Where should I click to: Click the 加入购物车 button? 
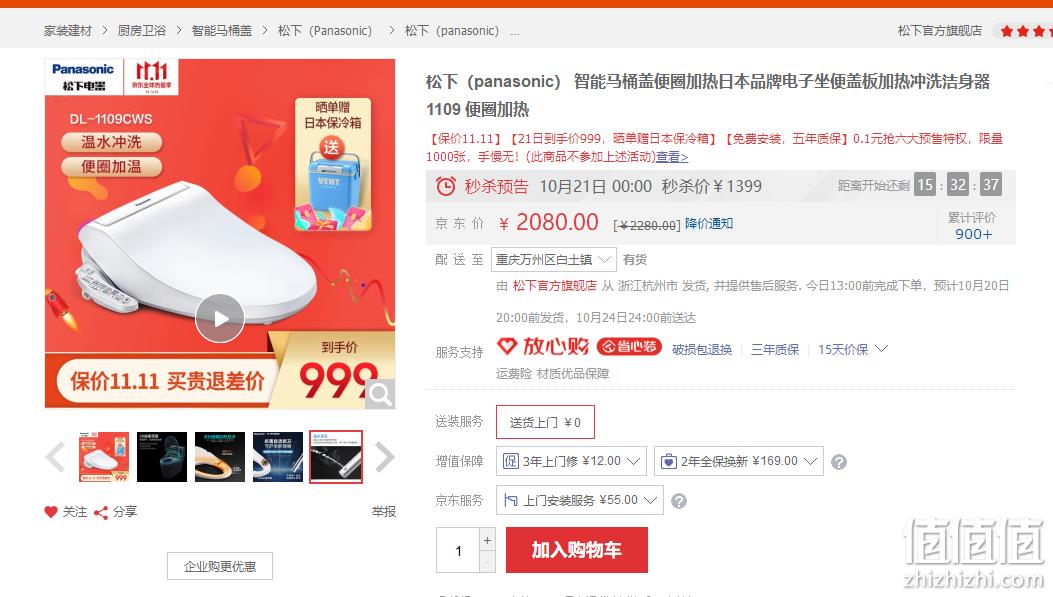point(577,550)
